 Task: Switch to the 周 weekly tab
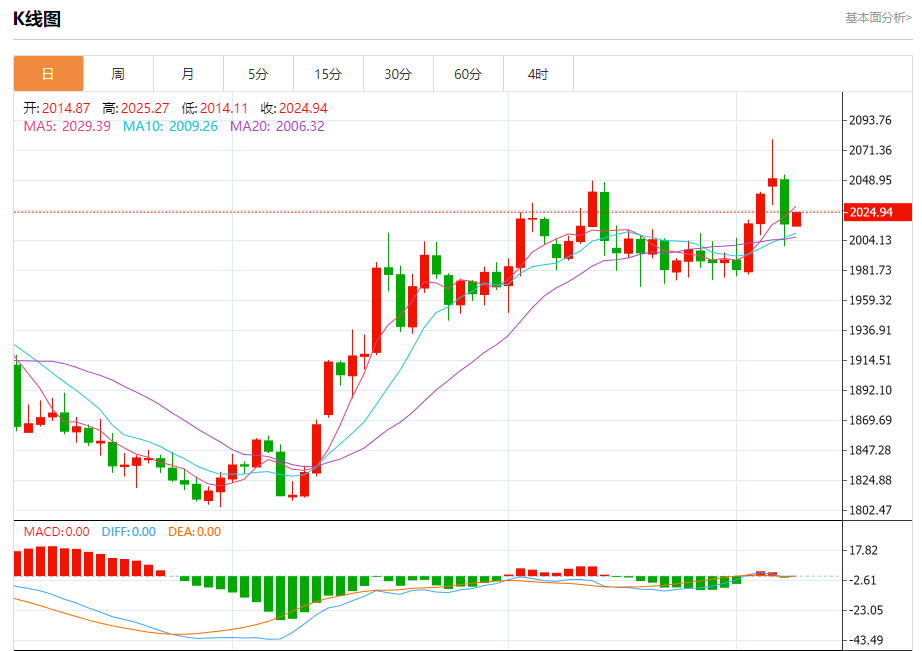click(x=118, y=74)
